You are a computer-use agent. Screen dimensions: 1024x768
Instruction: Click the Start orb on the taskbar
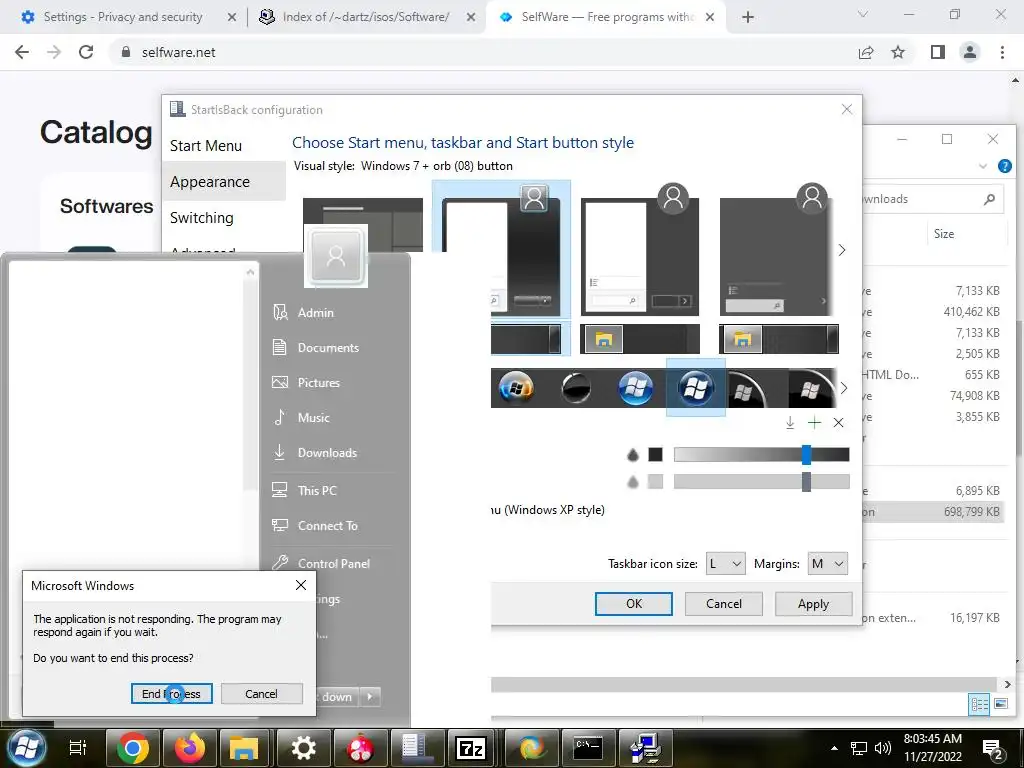pos(26,747)
